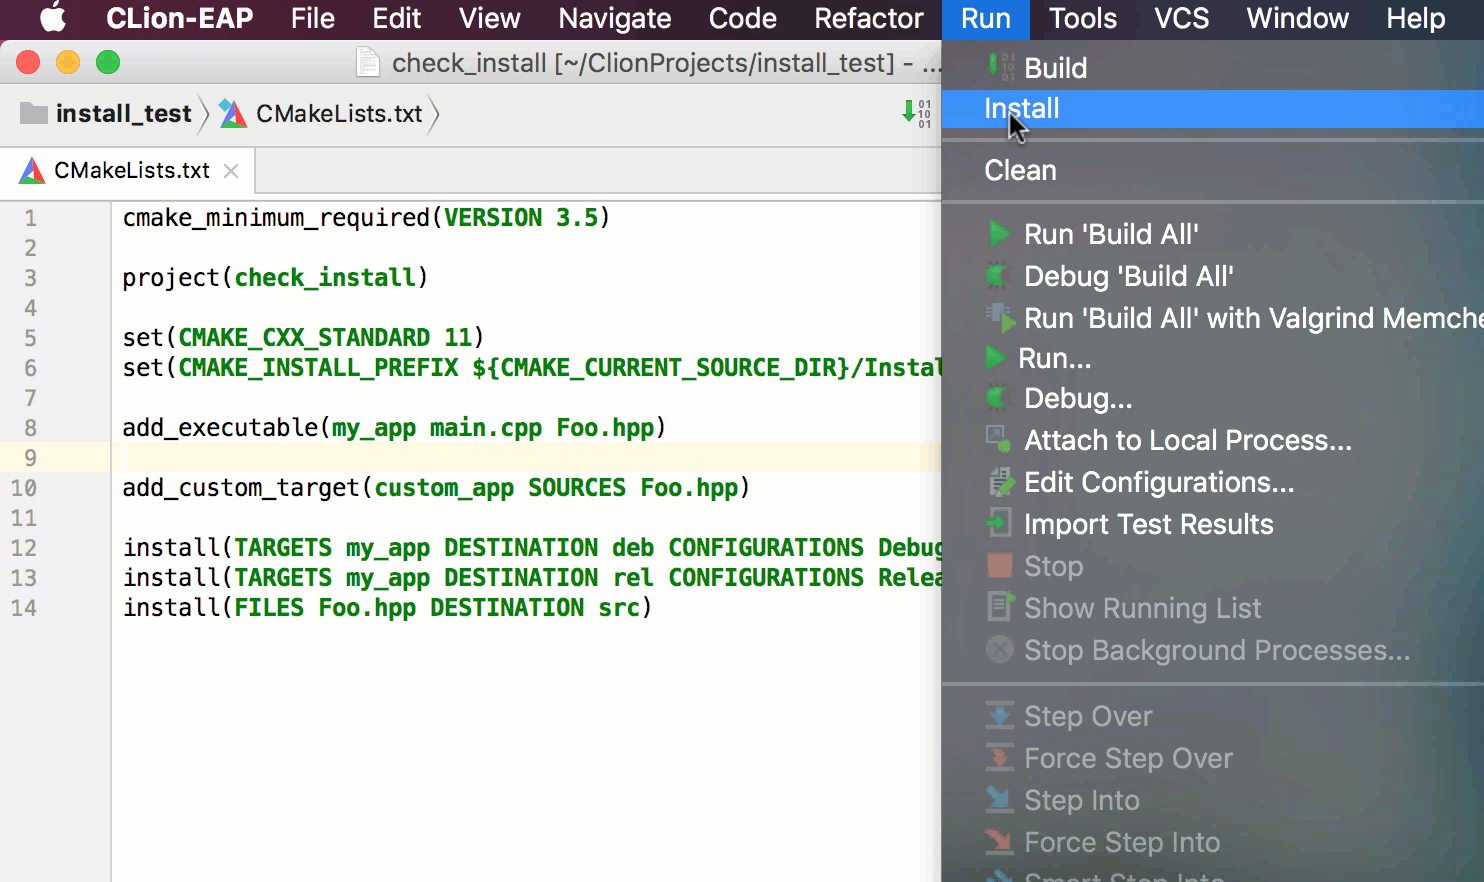1484x882 pixels.
Task: Click line number 12 in the gutter
Action: (x=24, y=548)
